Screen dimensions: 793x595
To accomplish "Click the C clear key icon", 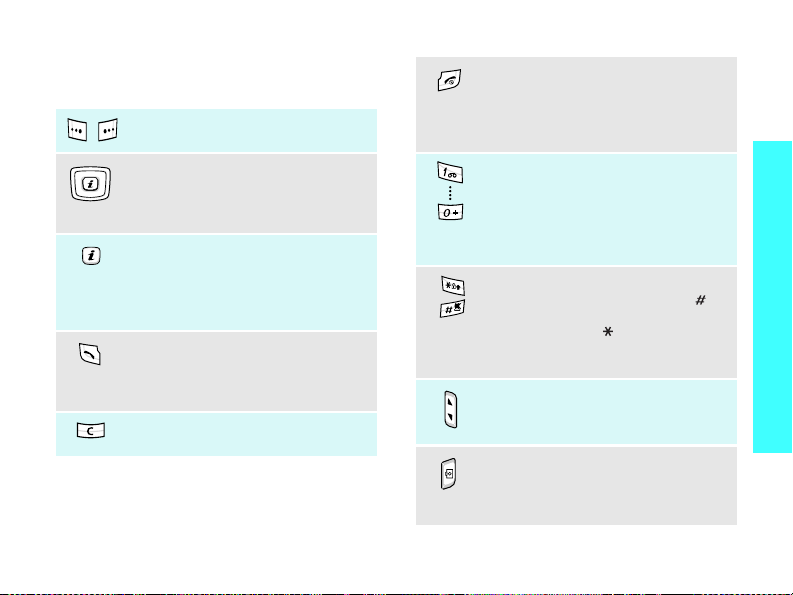I will click(91, 431).
